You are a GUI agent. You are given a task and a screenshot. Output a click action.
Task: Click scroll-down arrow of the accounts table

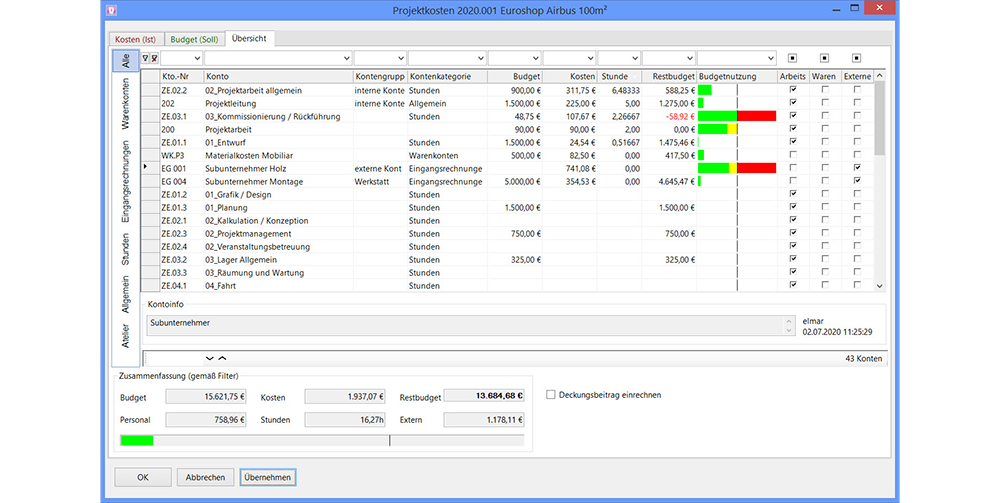point(879,286)
